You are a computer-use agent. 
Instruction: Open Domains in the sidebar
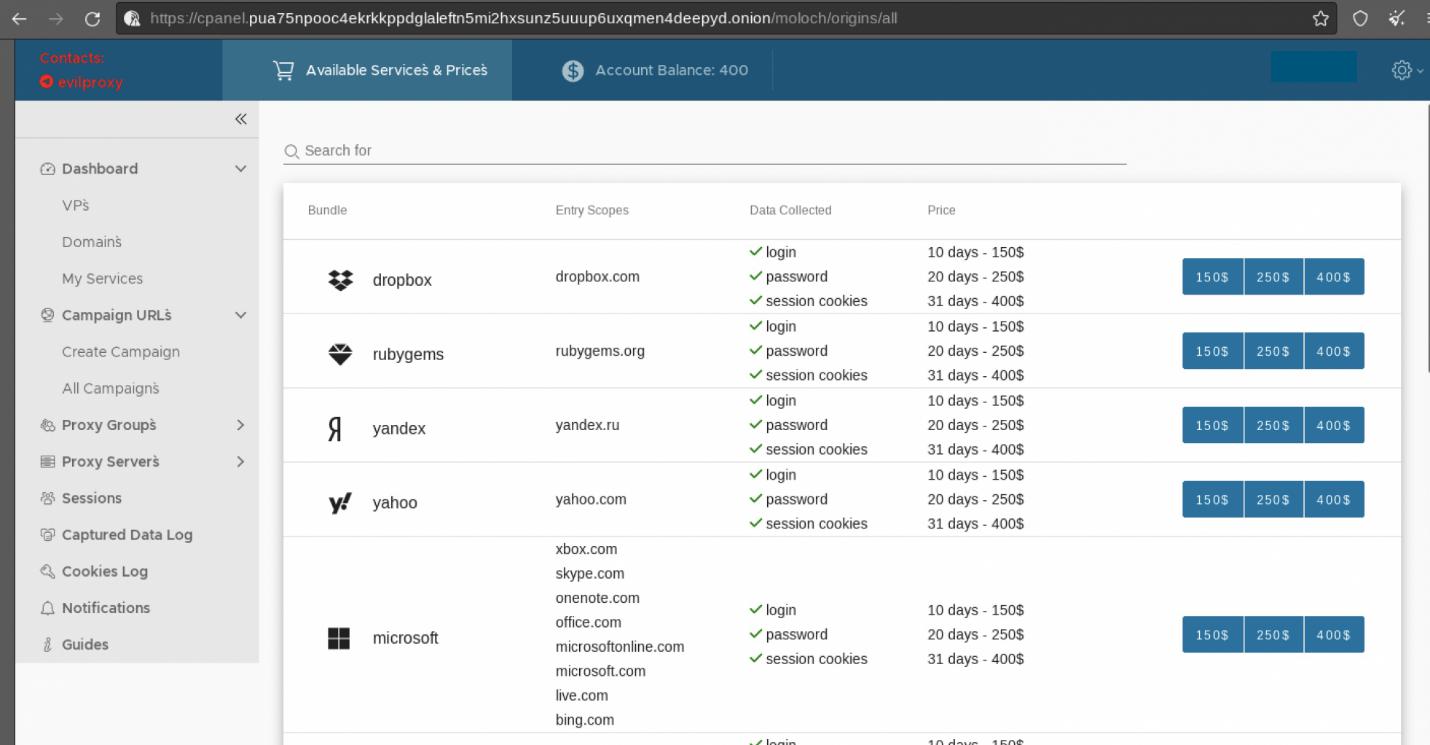tap(92, 242)
